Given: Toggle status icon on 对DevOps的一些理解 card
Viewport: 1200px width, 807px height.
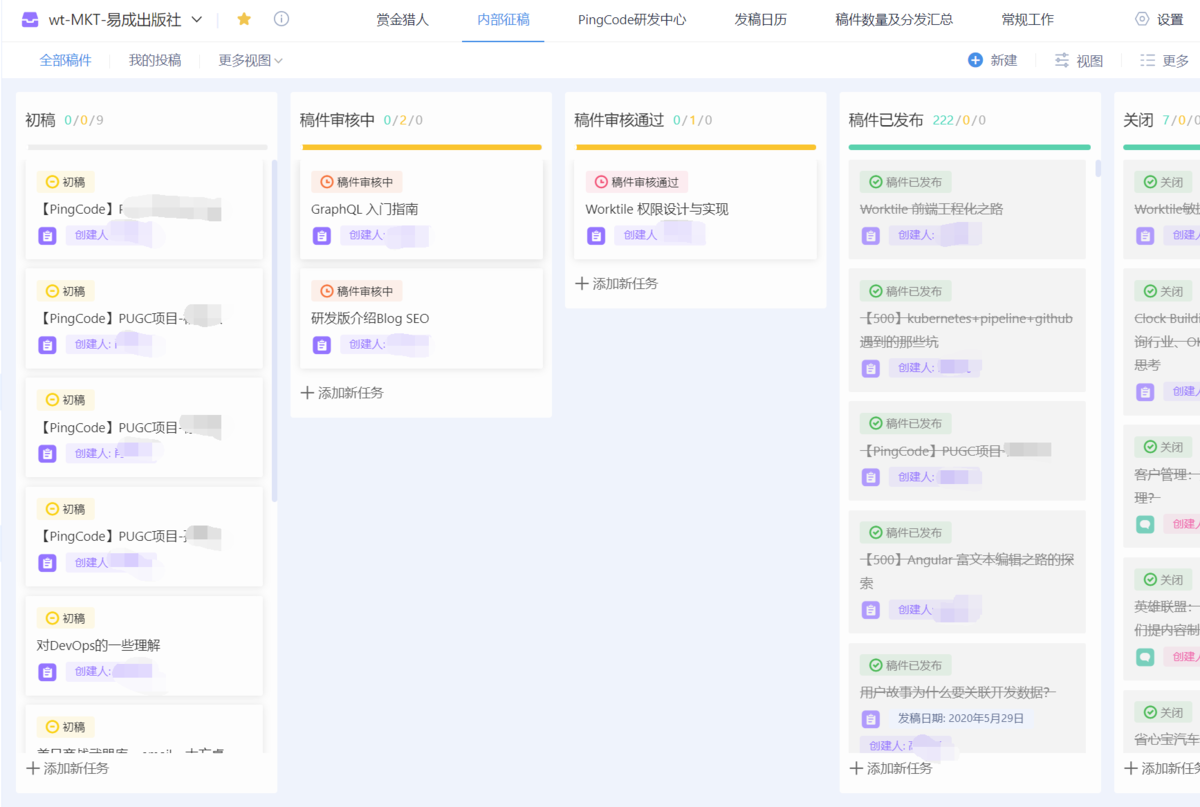Looking at the screenshot, I should coord(52,618).
